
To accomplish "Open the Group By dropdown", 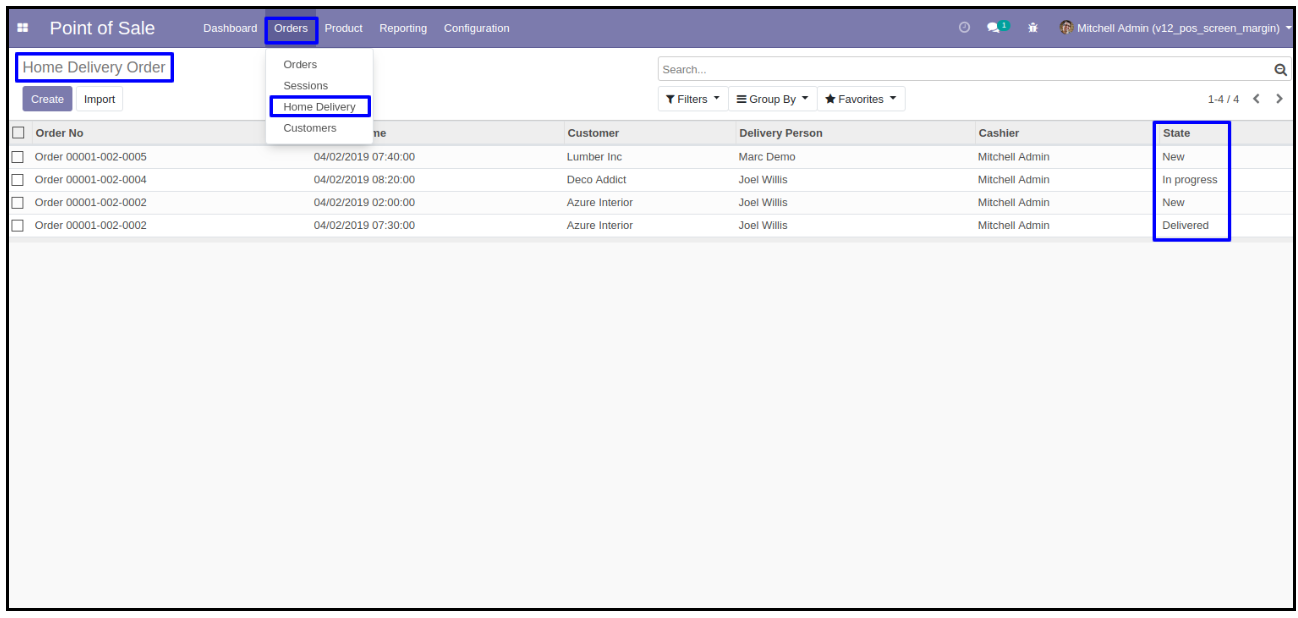I will point(772,99).
